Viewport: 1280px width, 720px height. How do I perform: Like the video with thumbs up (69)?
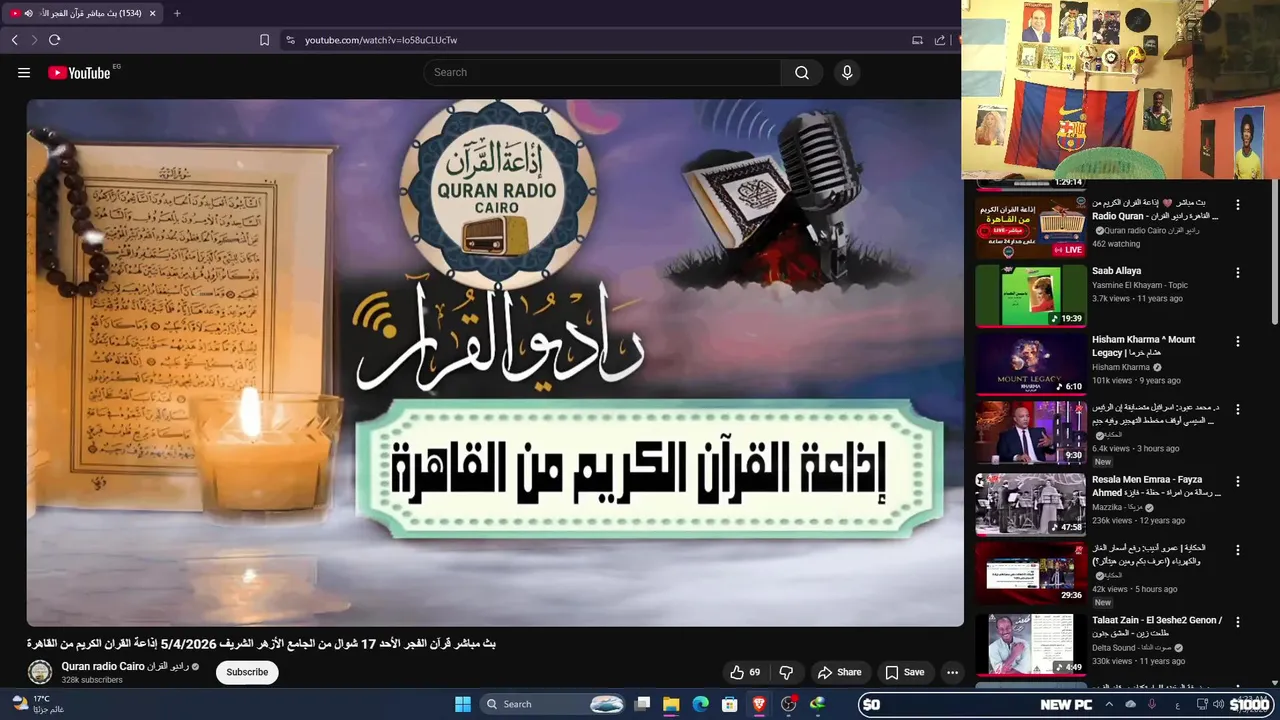[x=746, y=672]
